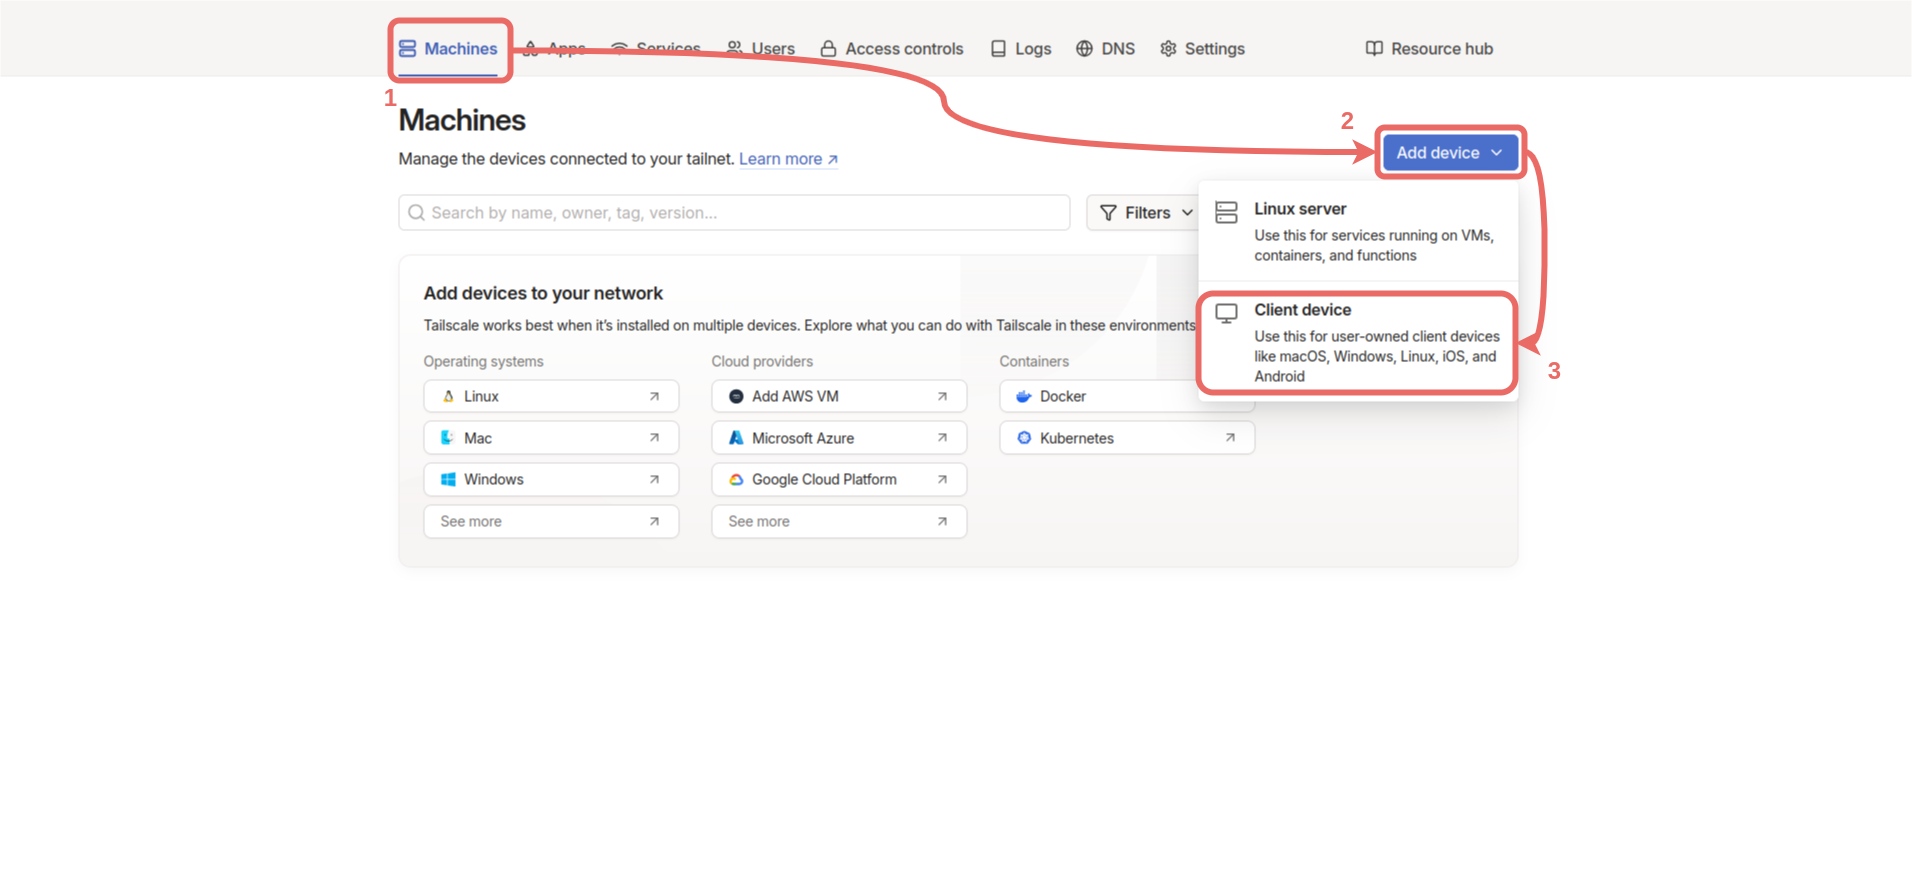1912x886 pixels.
Task: Click the 'Cloud providers' label
Action: 762,362
